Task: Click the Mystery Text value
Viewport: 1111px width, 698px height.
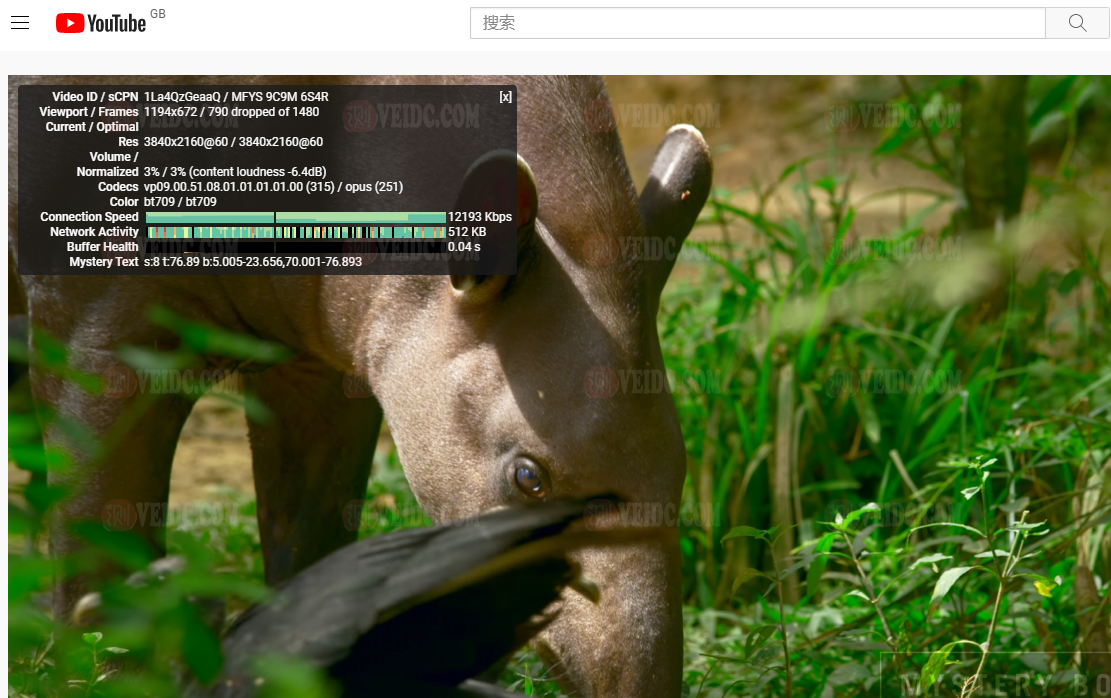Action: click(252, 262)
